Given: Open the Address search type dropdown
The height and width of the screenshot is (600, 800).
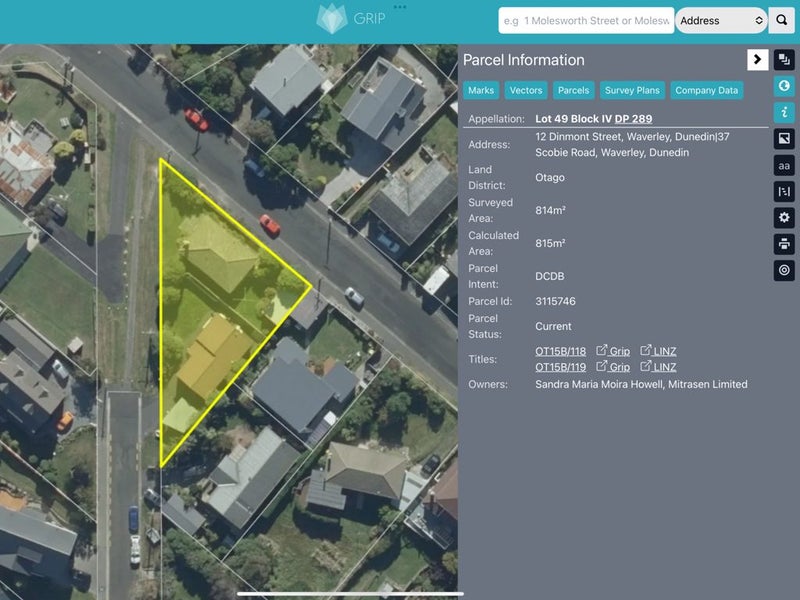Looking at the screenshot, I should pos(722,21).
